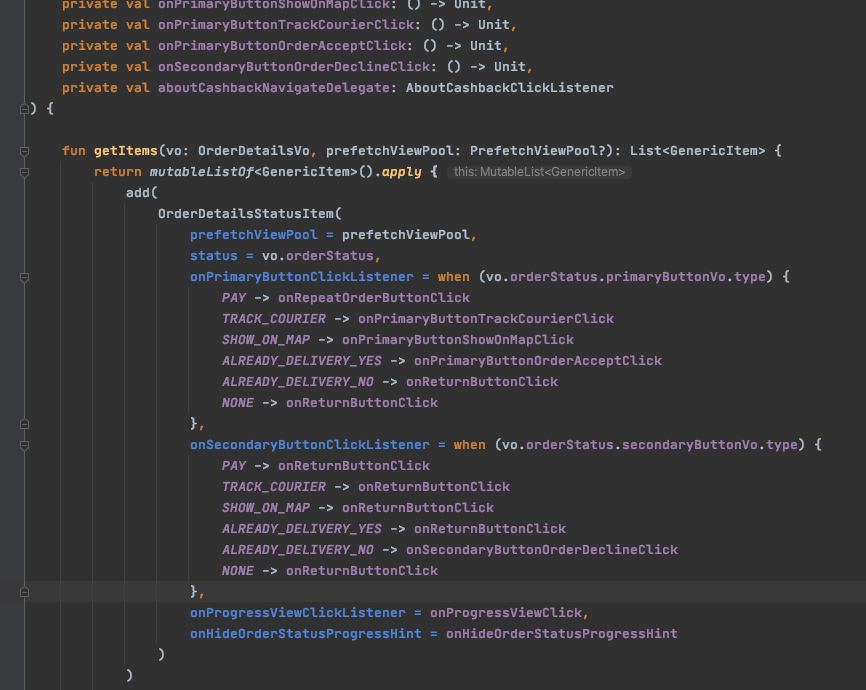The image size is (866, 690).
Task: Collapse the class constructor fold marker beside ') {'
Action: coord(24,109)
